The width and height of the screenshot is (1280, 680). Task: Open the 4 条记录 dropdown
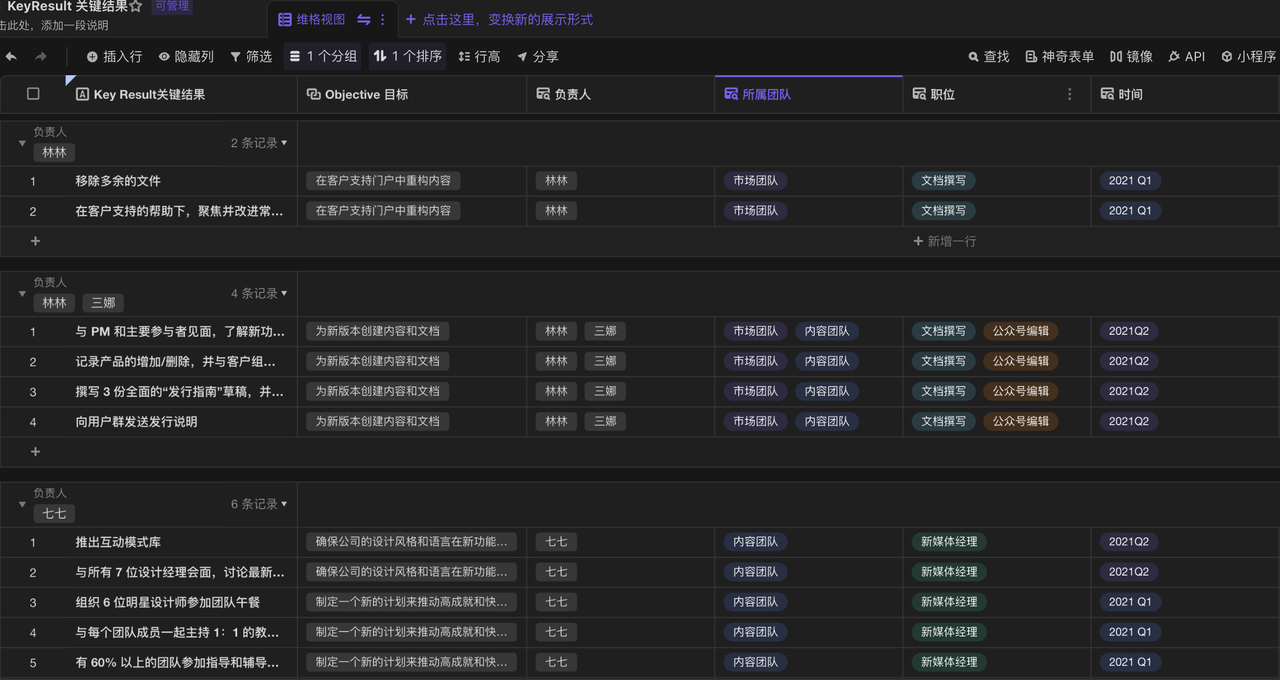click(x=259, y=293)
